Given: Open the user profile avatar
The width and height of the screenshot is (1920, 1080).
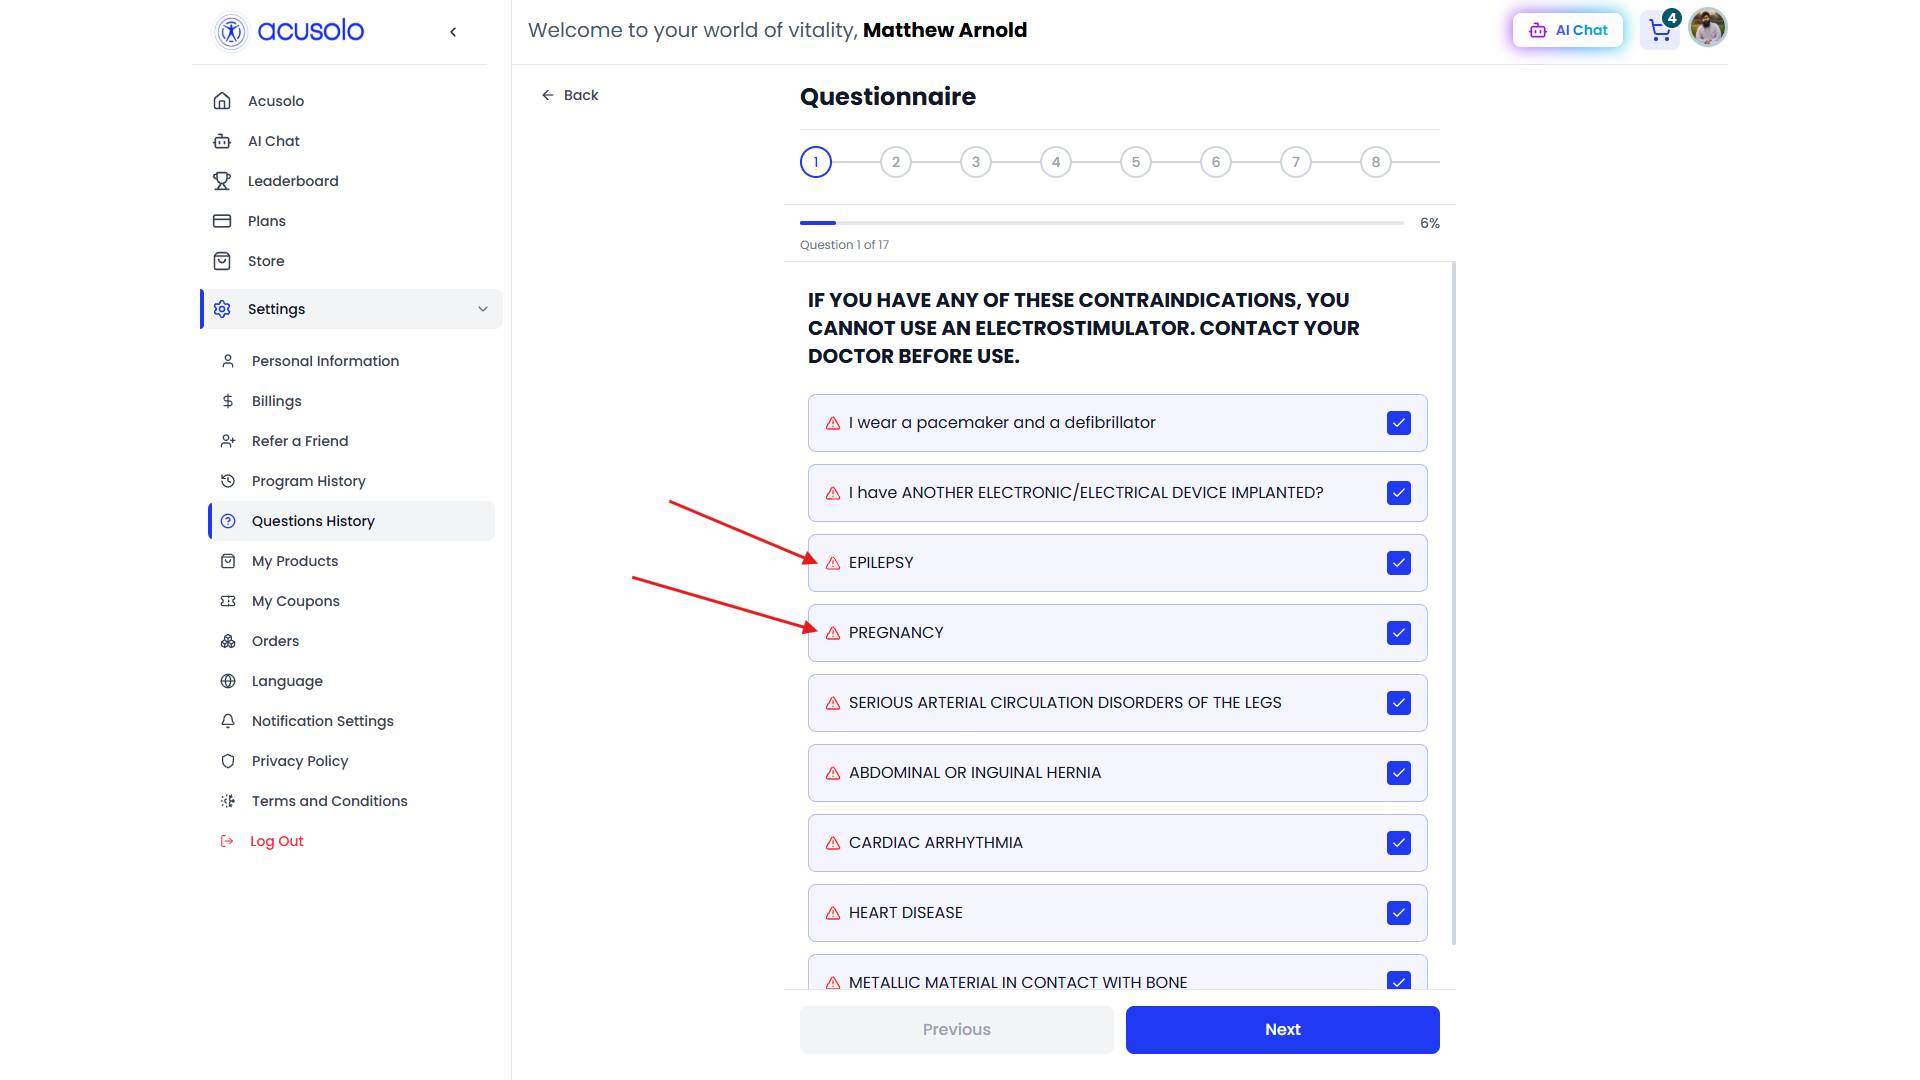Looking at the screenshot, I should [x=1708, y=28].
